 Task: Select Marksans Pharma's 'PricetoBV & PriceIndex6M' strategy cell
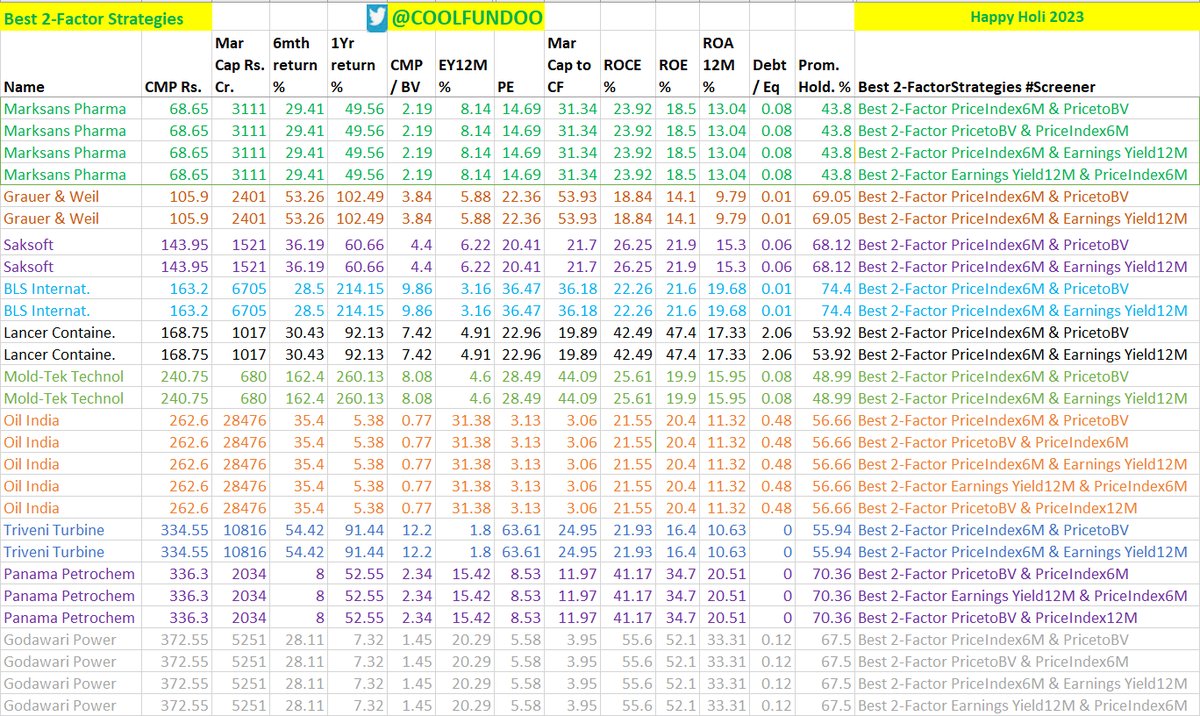click(1026, 130)
